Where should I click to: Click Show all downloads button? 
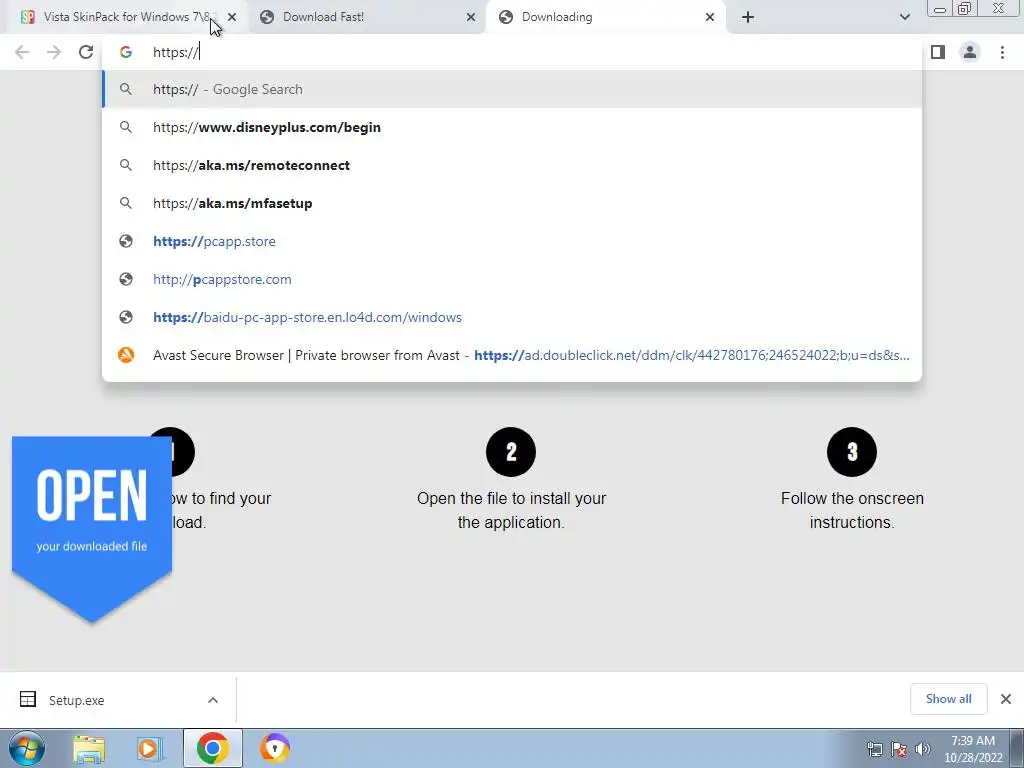coord(948,699)
